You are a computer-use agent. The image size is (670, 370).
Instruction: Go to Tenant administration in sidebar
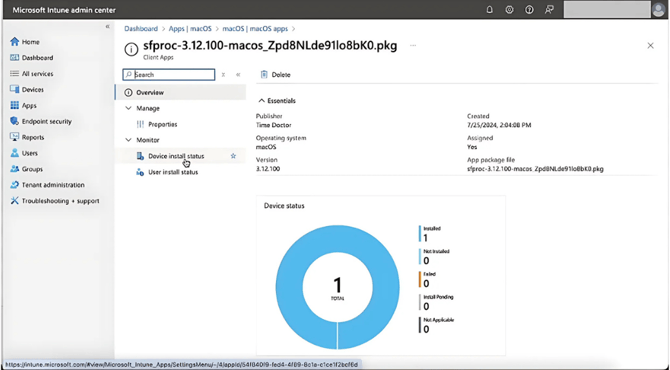[x=53, y=185]
